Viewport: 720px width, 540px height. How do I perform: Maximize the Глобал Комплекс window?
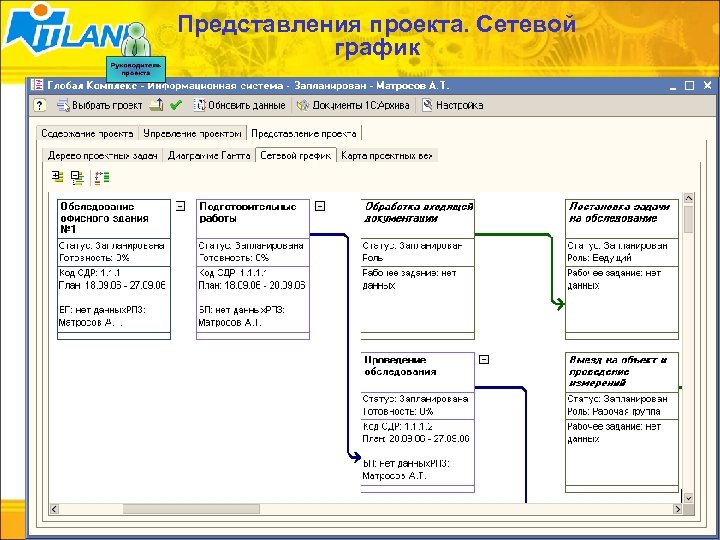pos(689,85)
